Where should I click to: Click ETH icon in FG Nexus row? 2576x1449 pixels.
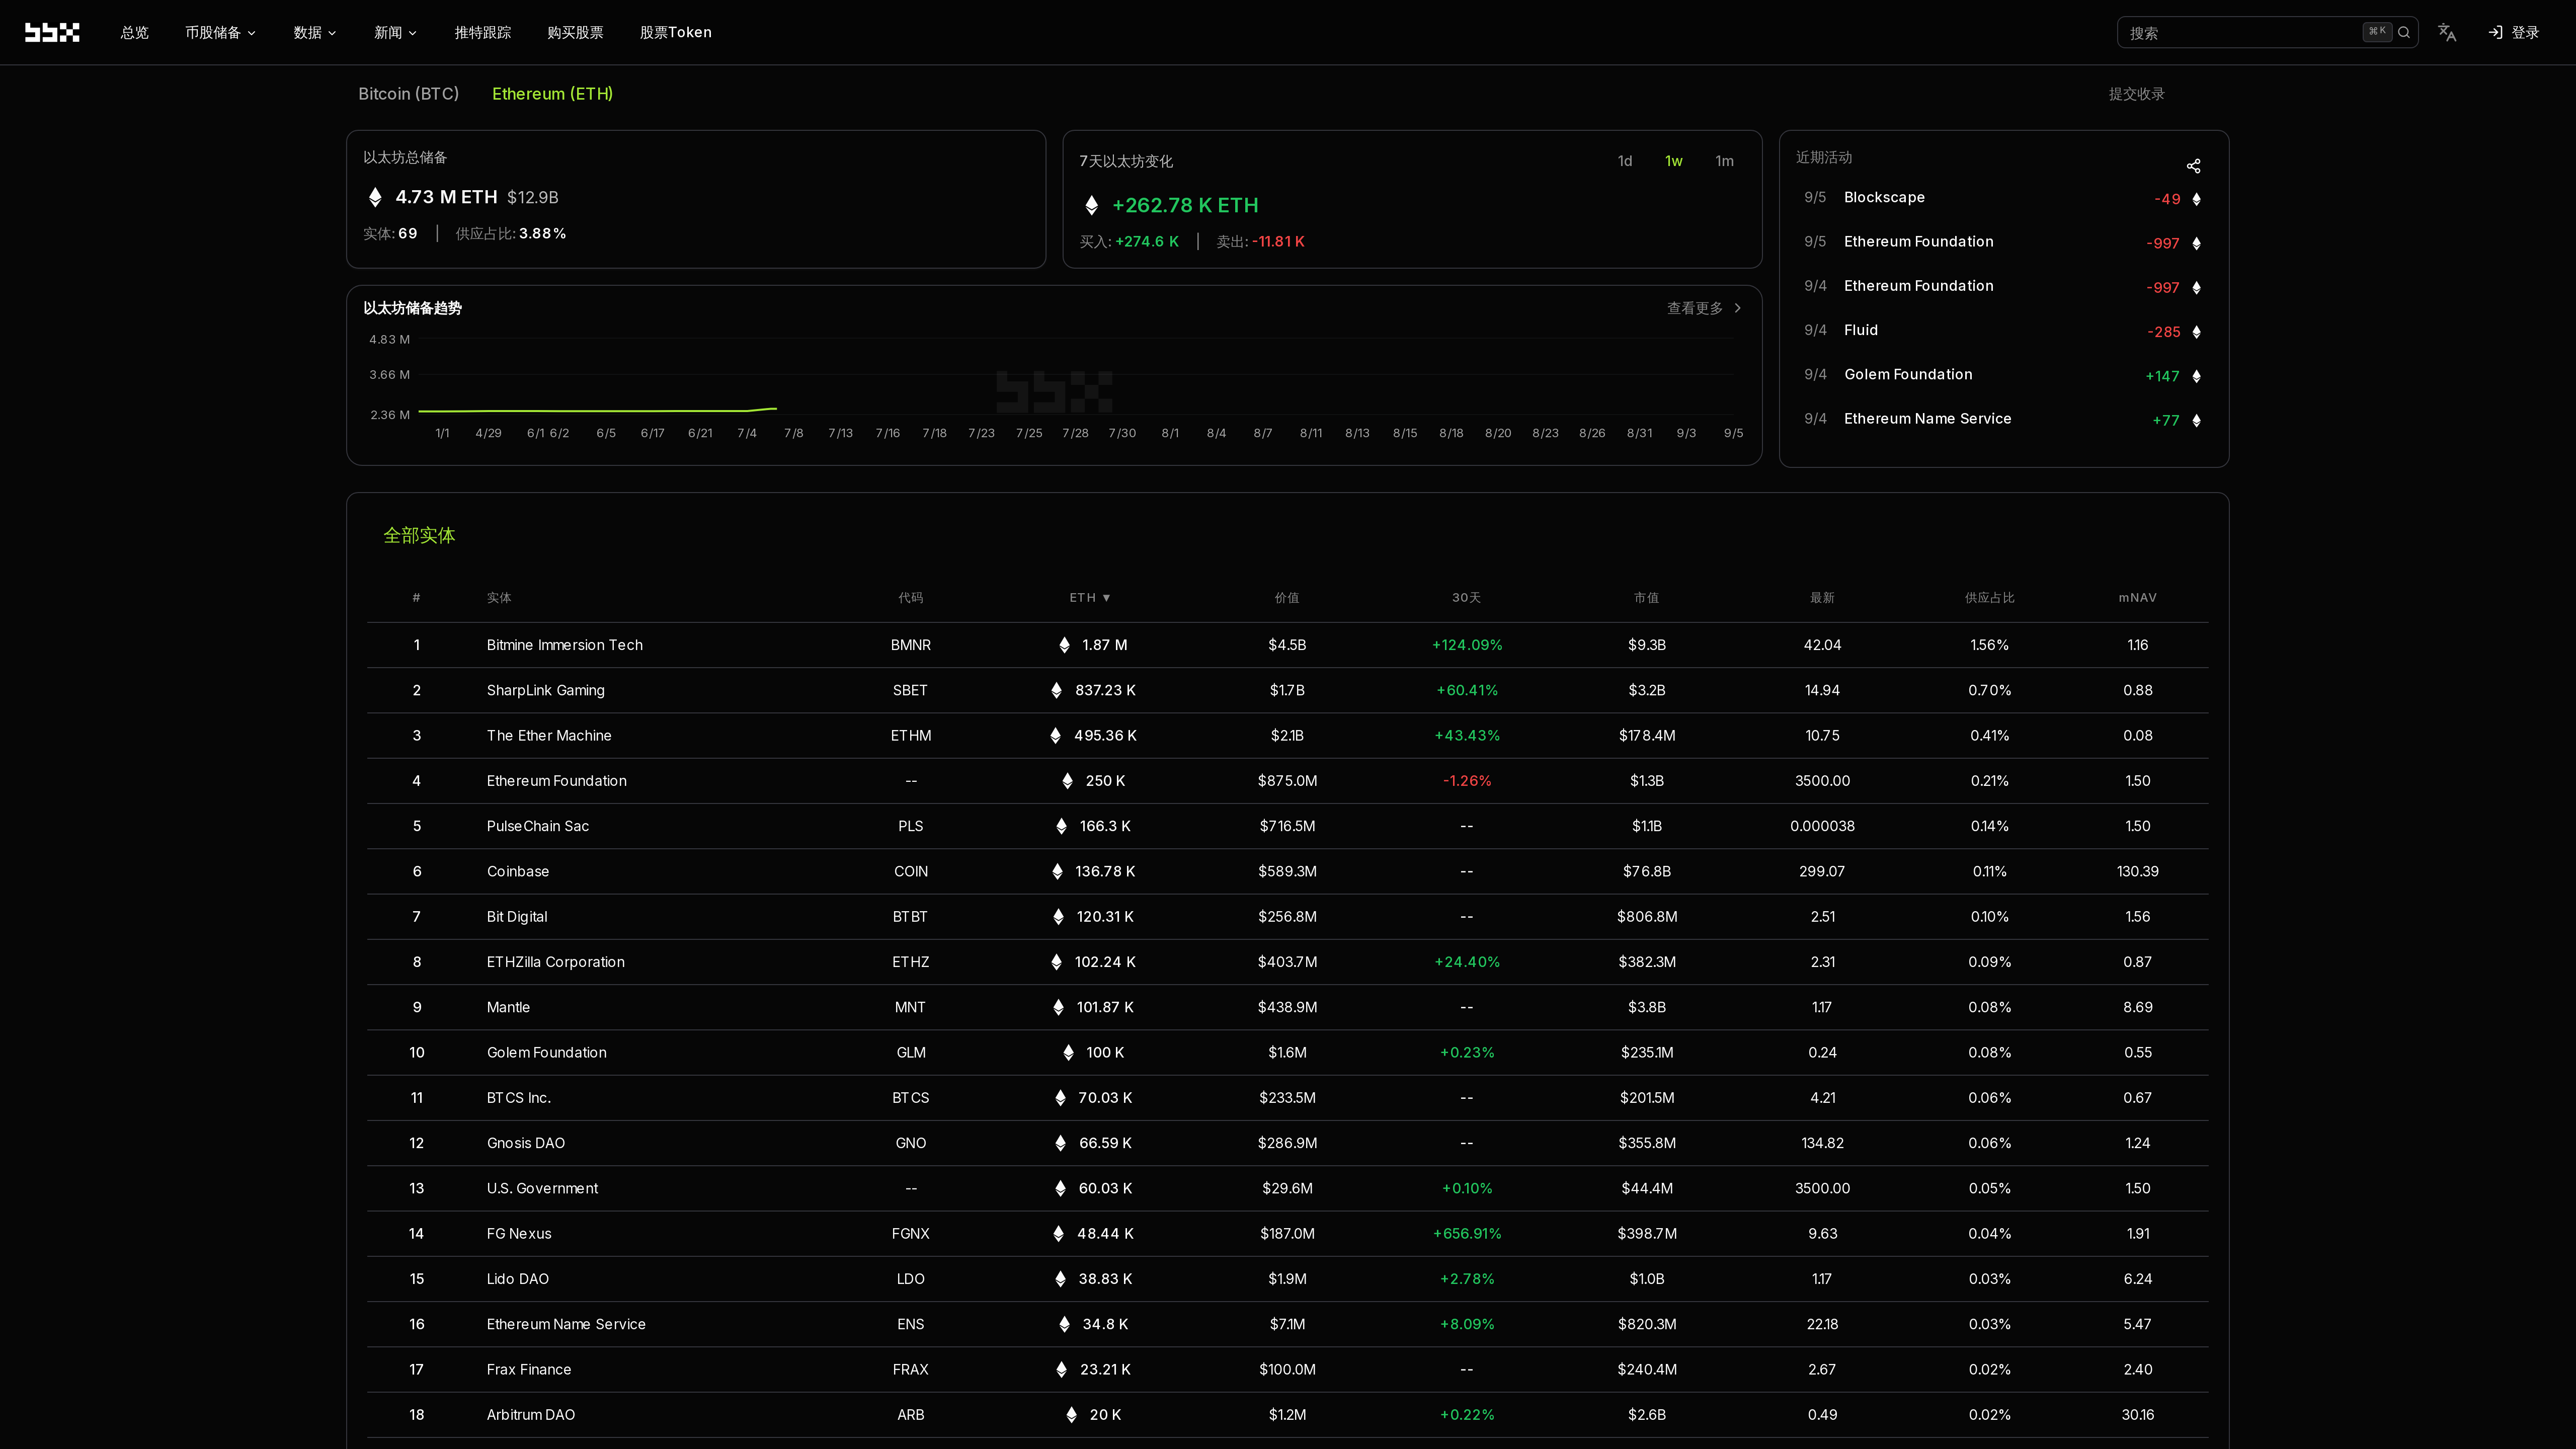click(1058, 1233)
